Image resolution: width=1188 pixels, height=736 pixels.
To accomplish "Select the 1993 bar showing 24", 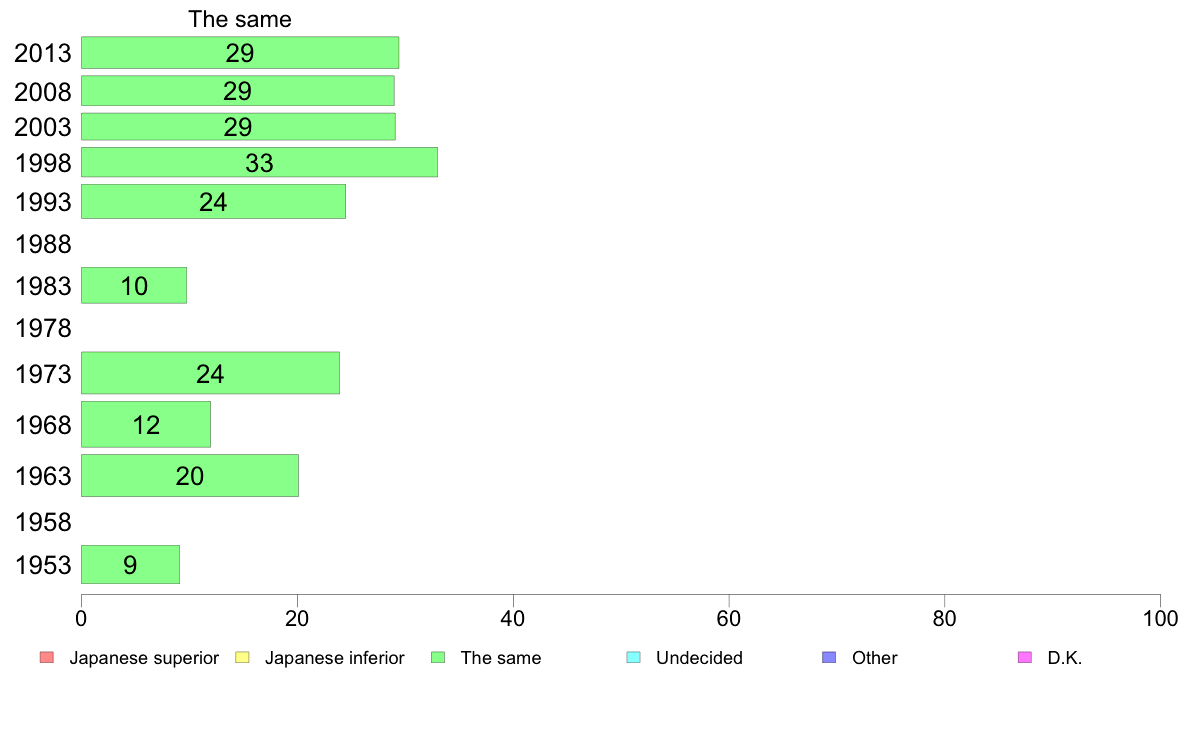I will click(x=213, y=202).
